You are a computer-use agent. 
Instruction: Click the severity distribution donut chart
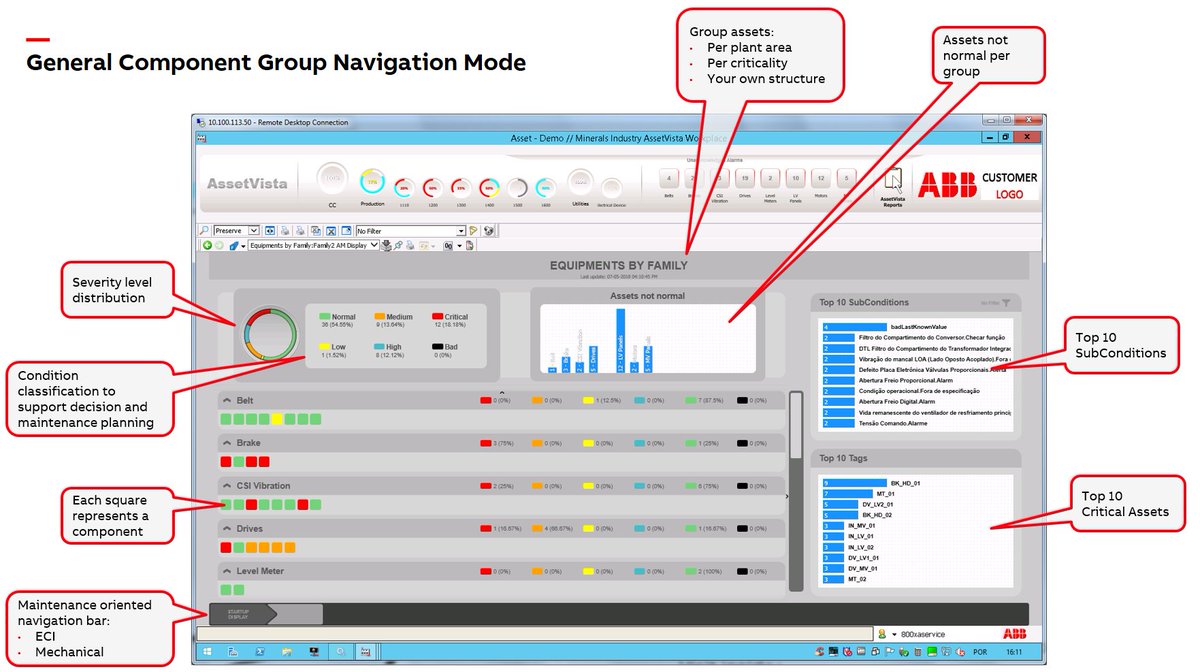click(x=272, y=333)
